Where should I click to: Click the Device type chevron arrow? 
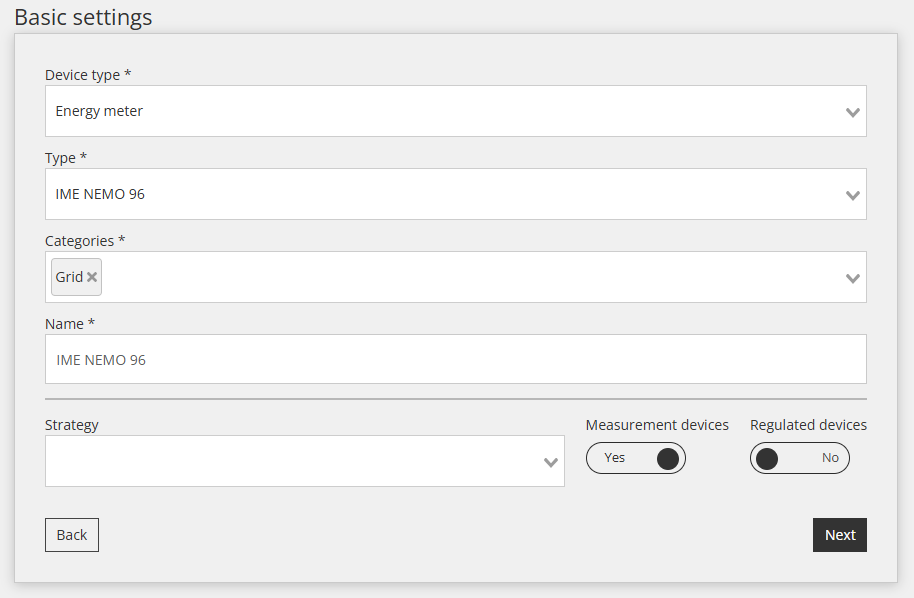tap(852, 112)
